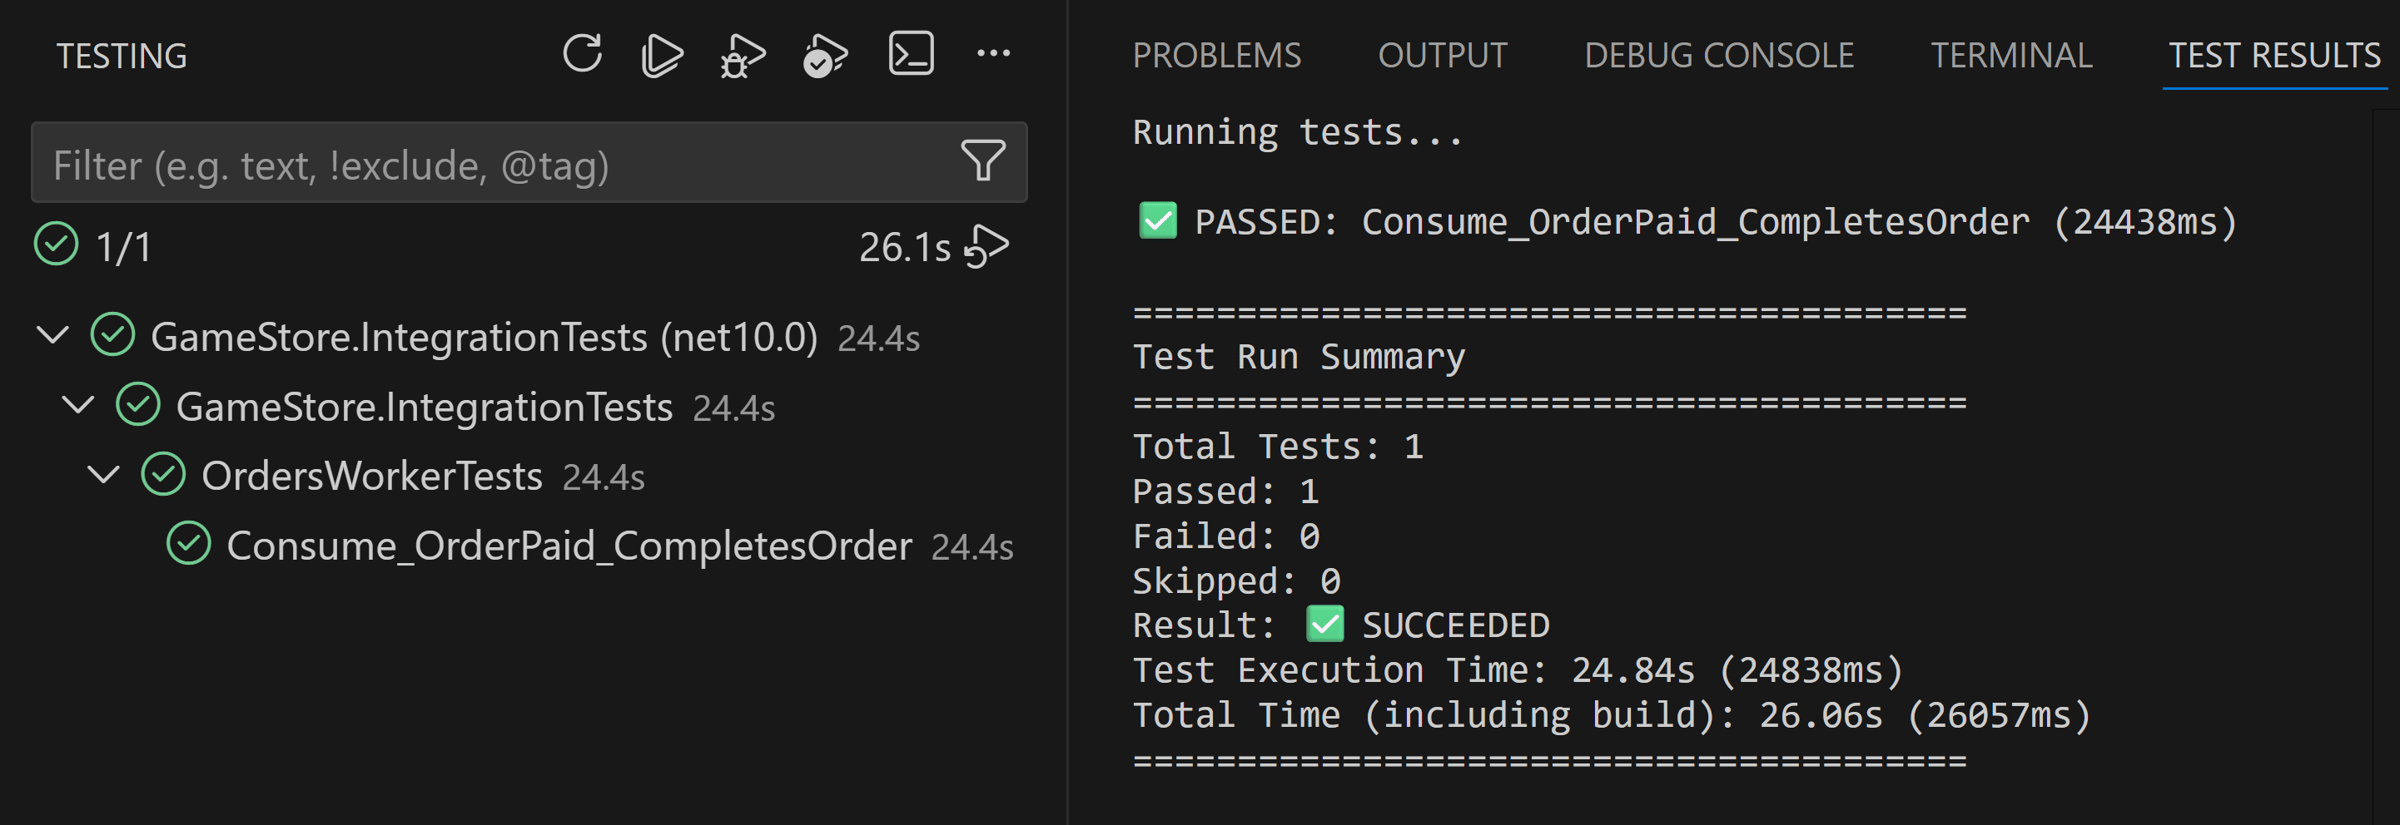This screenshot has height=825, width=2400.
Task: Open the Testing panel more actions menu
Action: pyautogui.click(x=993, y=54)
